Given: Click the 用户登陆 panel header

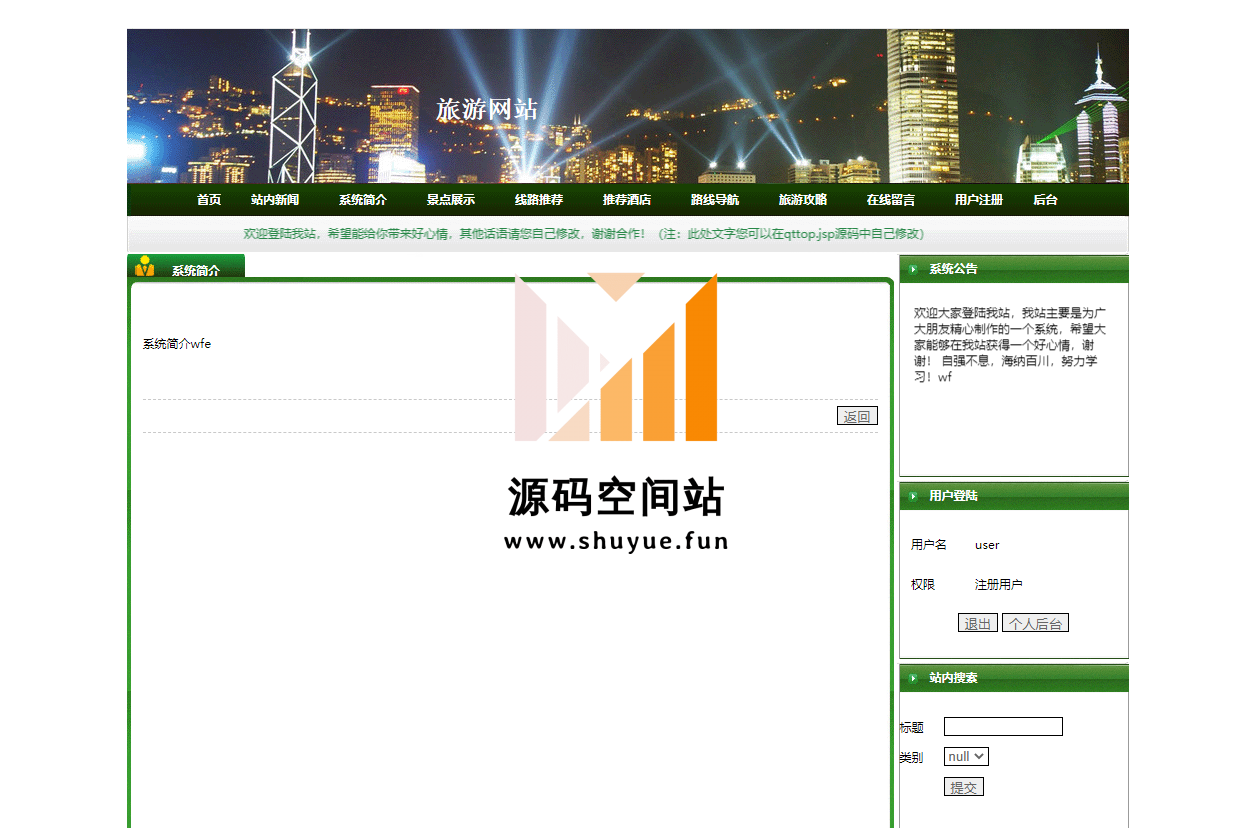Looking at the screenshot, I should (1014, 496).
